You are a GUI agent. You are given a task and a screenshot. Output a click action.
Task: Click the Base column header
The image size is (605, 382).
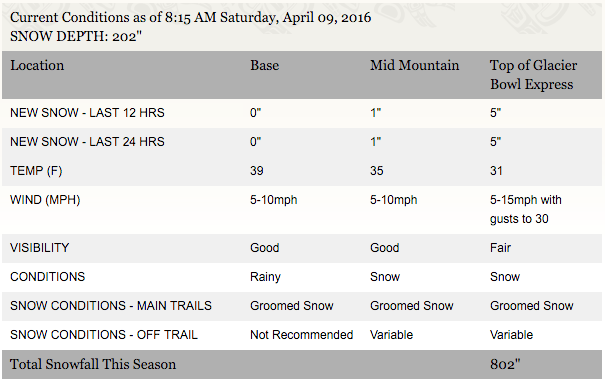[264, 65]
